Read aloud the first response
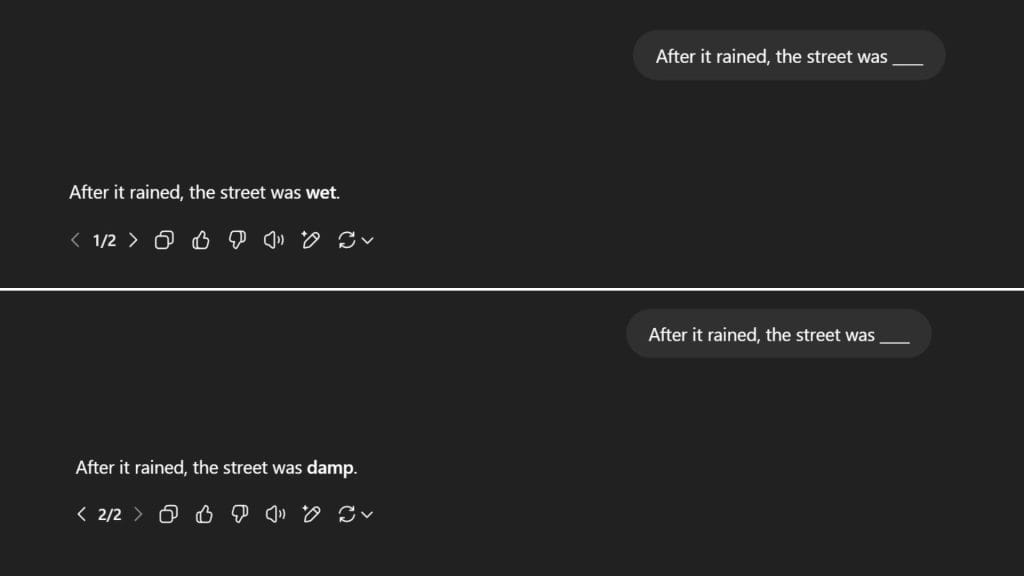The height and width of the screenshot is (576, 1024). pos(273,240)
